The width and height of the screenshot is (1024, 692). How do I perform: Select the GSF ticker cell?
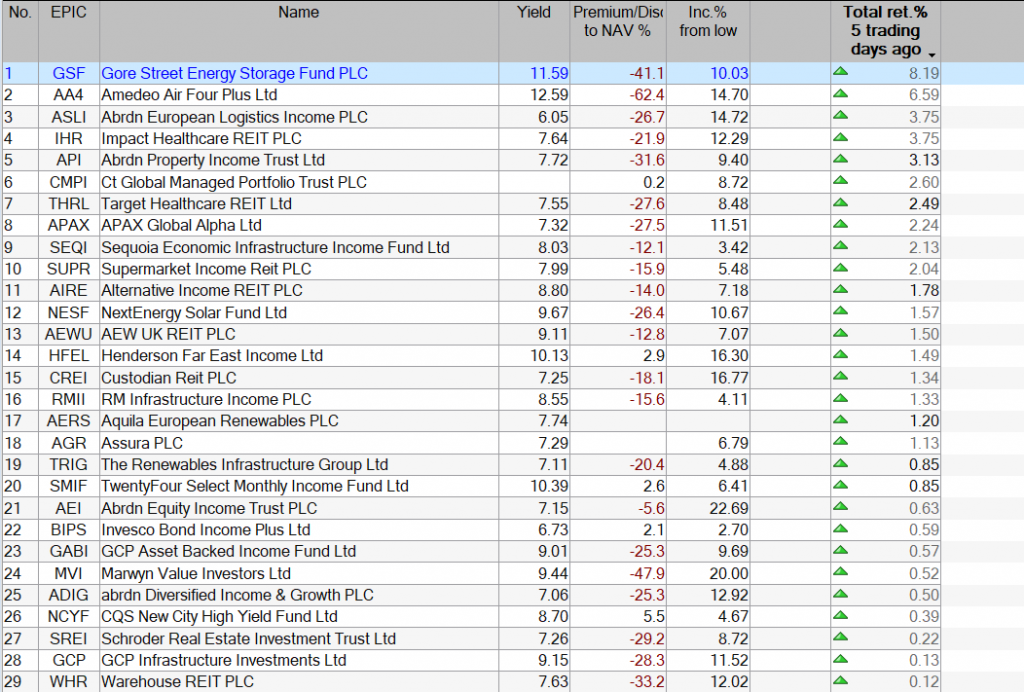coord(69,73)
